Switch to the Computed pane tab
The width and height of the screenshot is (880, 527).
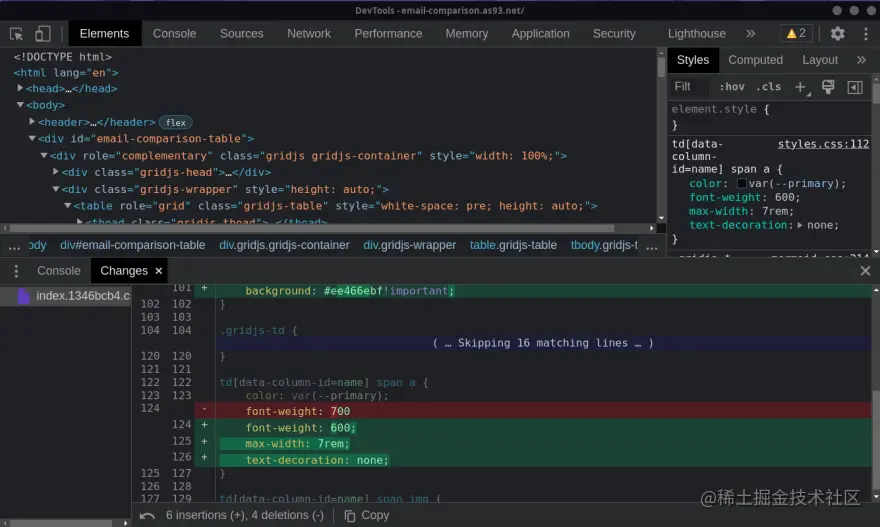pyautogui.click(x=755, y=60)
